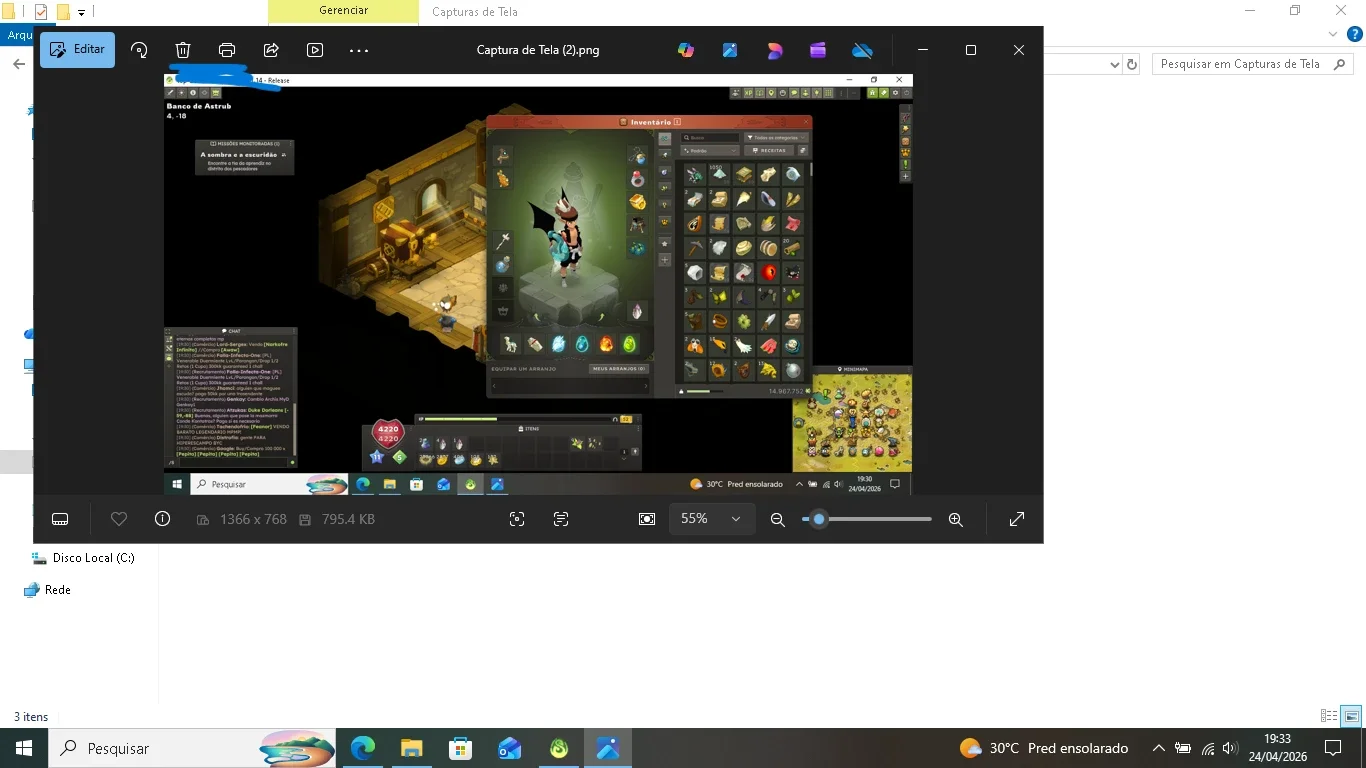
Task: Enter full screen view in Photos
Action: pos(1017,519)
